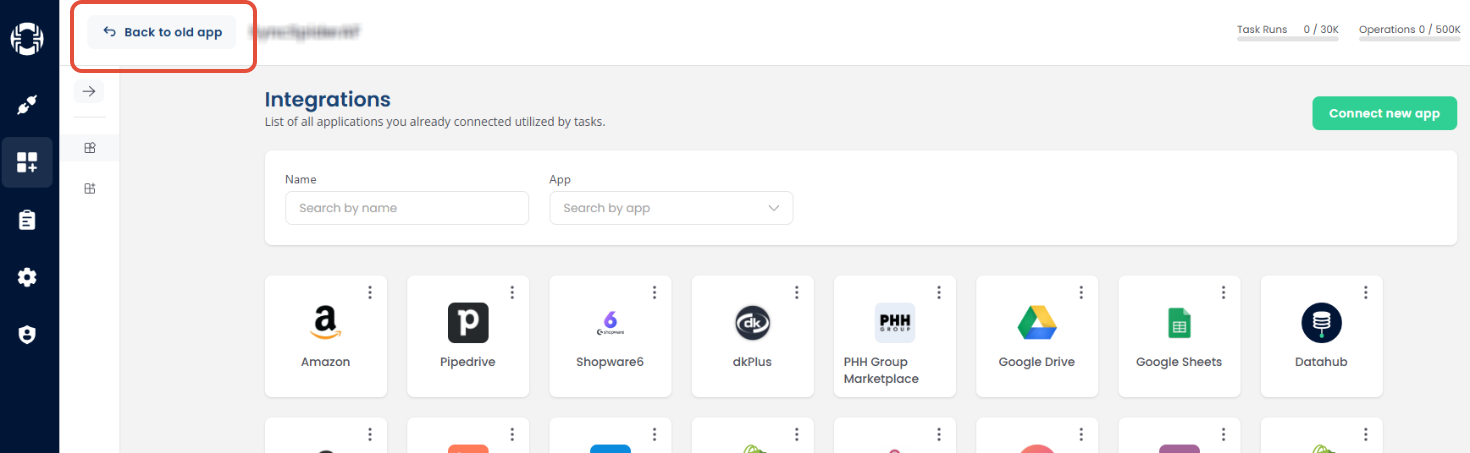Open the Shopware6 integration card
The width and height of the screenshot is (1470, 453).
coord(610,336)
